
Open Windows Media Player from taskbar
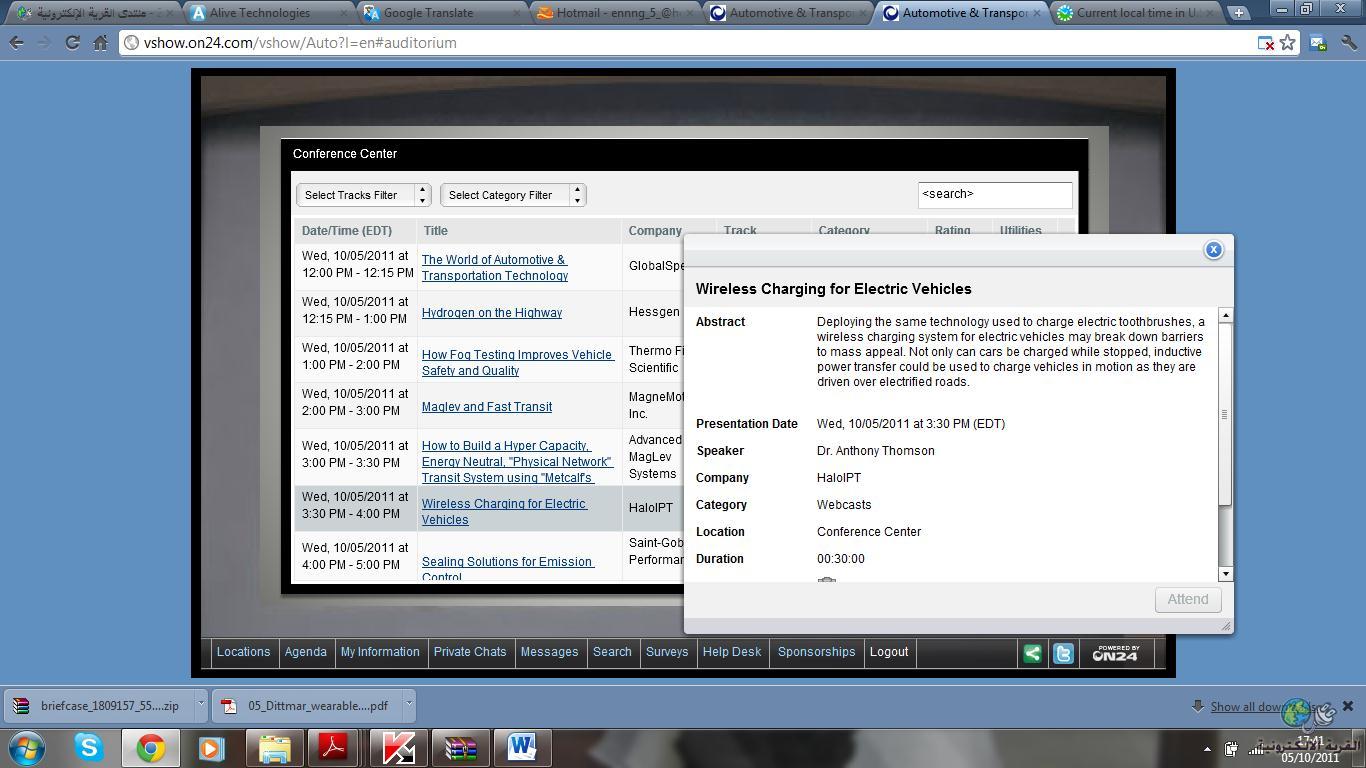pos(211,748)
